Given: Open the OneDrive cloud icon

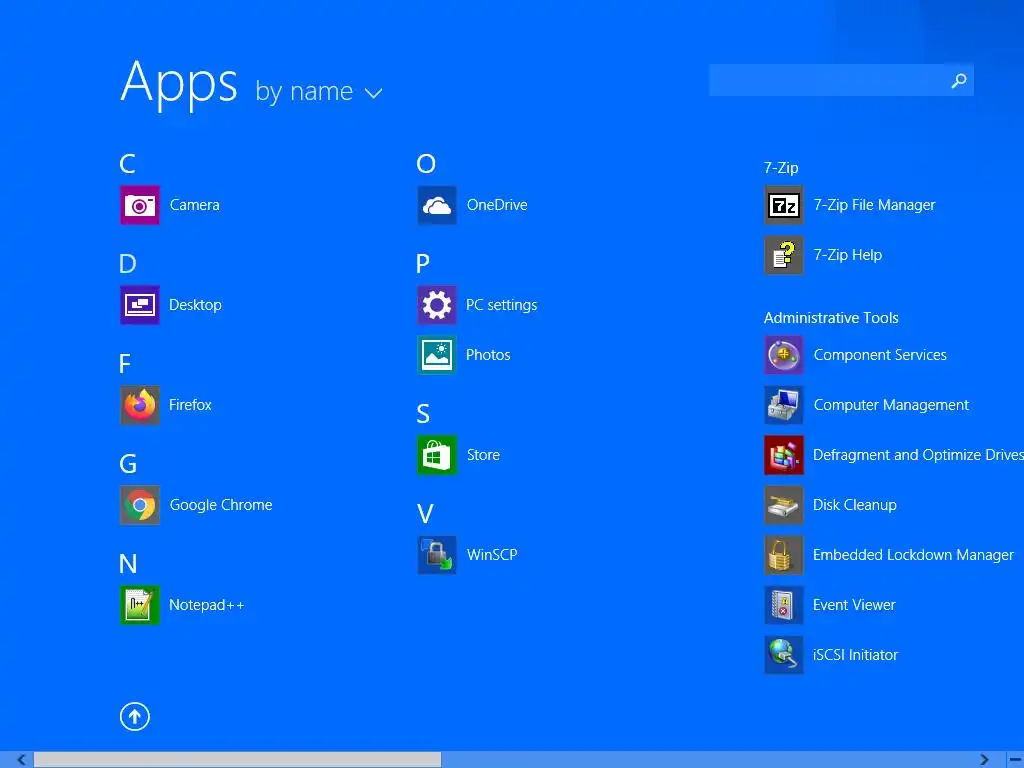Looking at the screenshot, I should 437,205.
